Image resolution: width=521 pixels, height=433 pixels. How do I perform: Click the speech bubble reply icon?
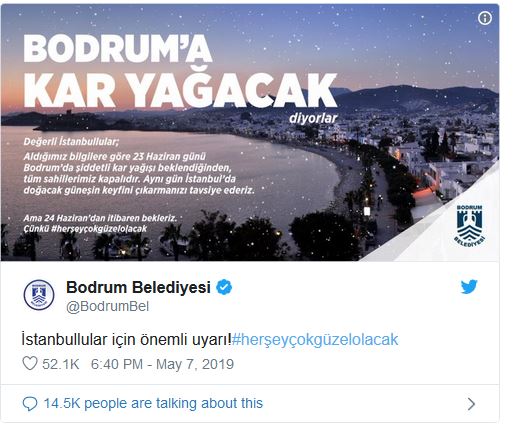[30, 404]
